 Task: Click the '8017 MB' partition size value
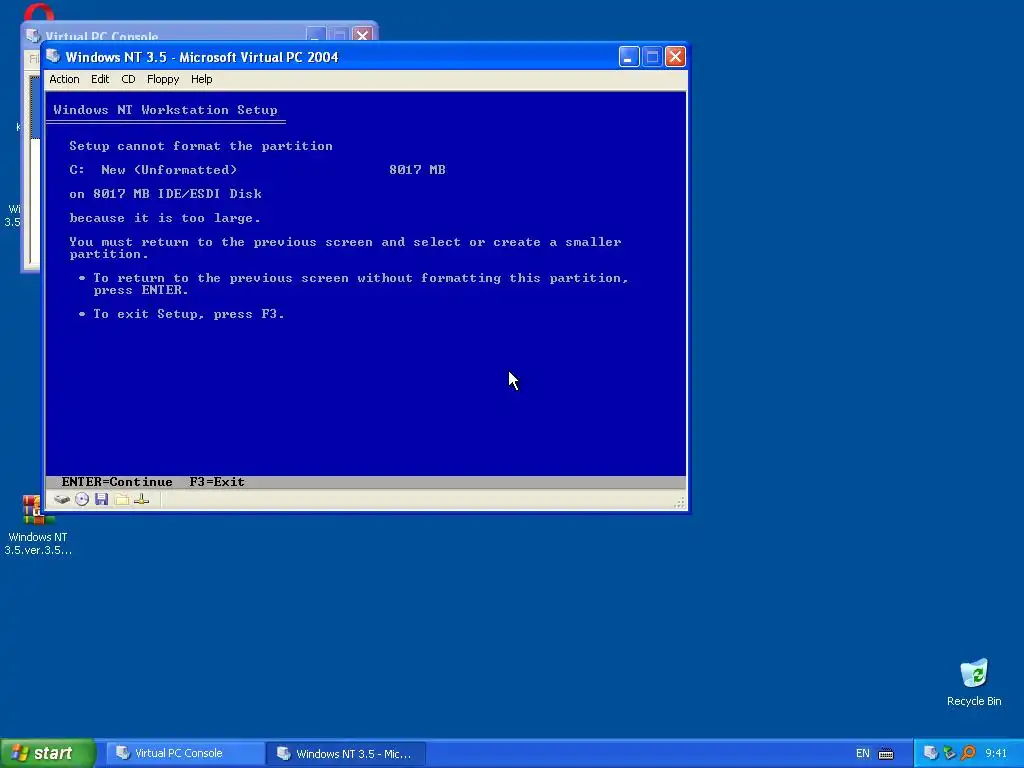click(417, 170)
